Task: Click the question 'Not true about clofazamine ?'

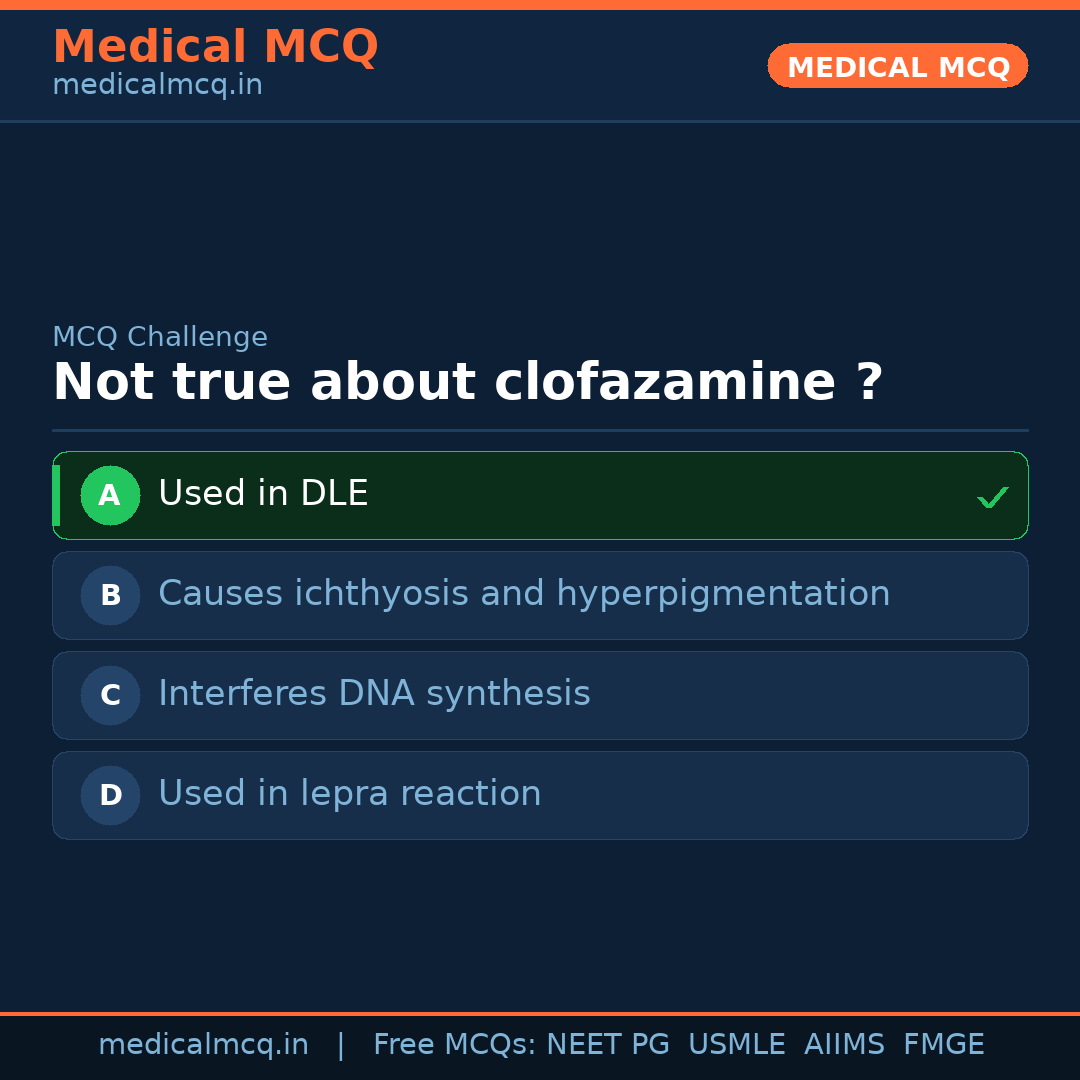Action: pyautogui.click(x=468, y=382)
